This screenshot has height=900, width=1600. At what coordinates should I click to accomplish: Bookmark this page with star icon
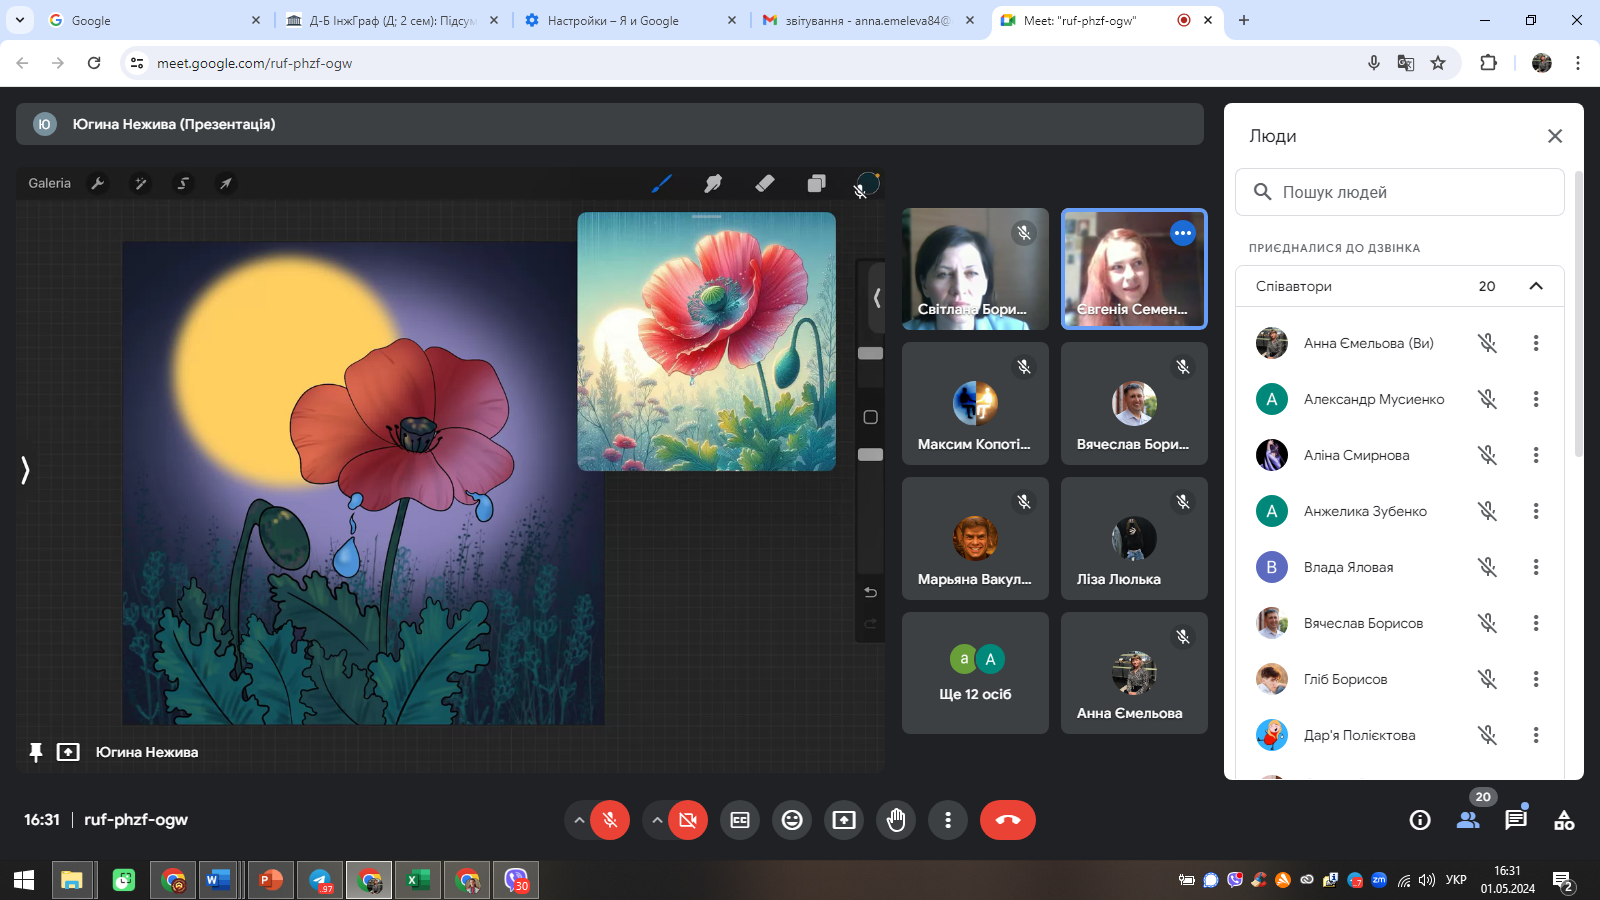pos(1438,63)
